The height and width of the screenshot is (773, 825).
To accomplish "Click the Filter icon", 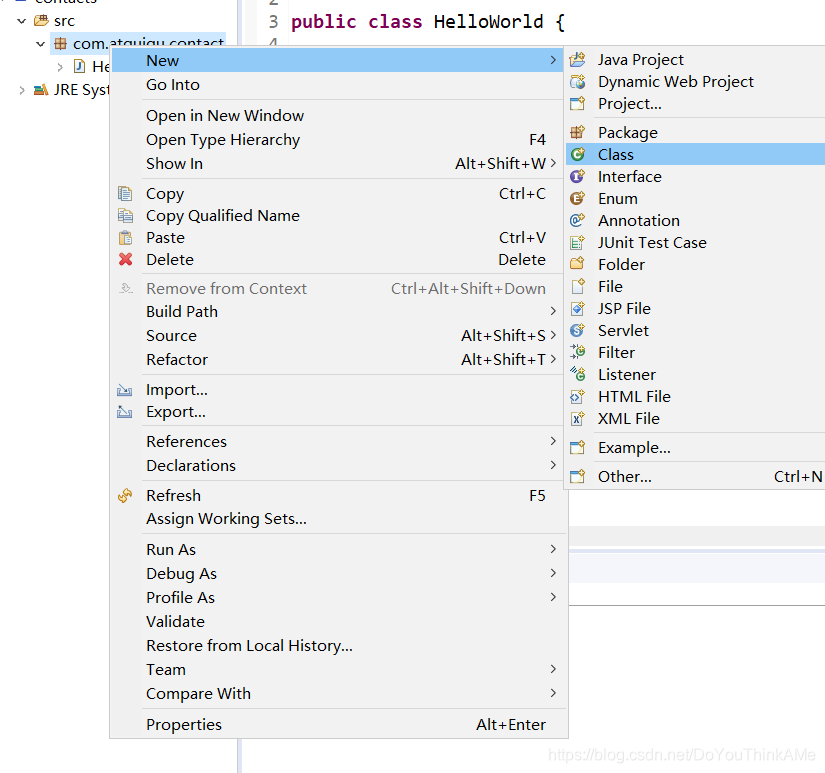I will (578, 352).
